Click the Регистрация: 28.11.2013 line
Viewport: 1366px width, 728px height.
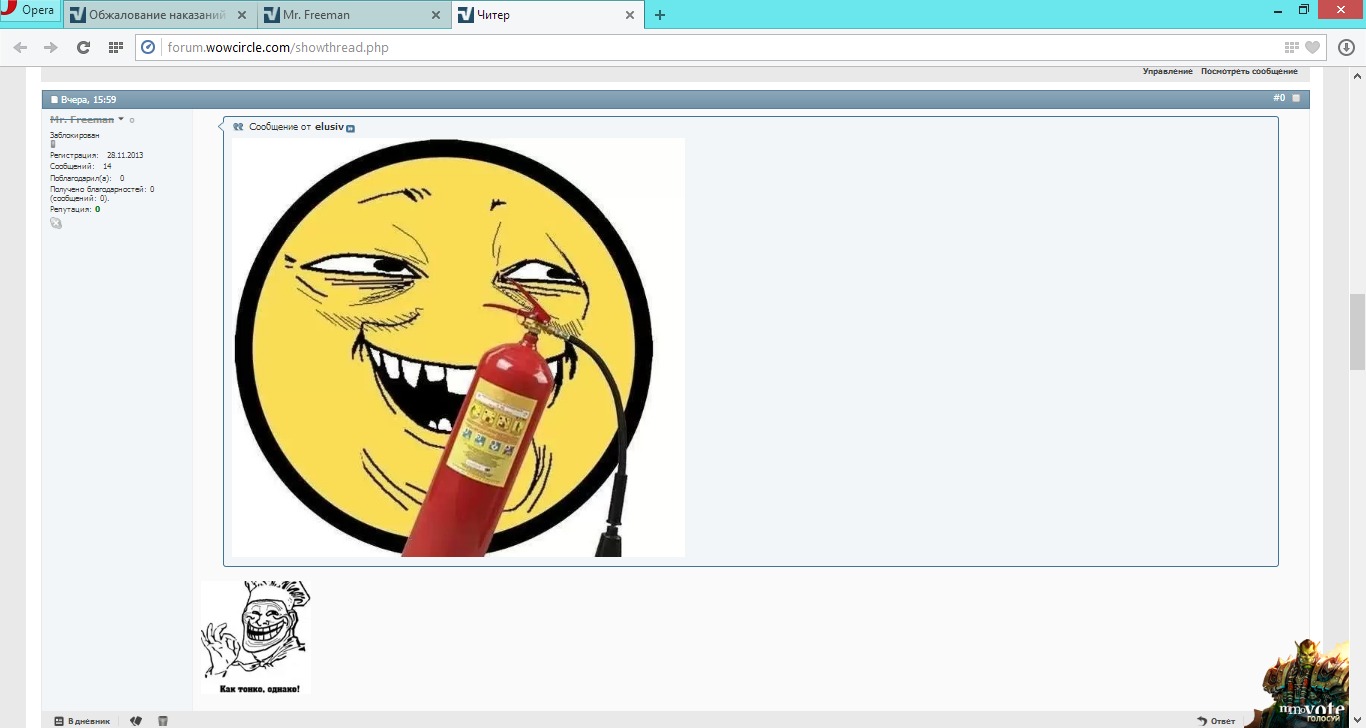point(97,155)
